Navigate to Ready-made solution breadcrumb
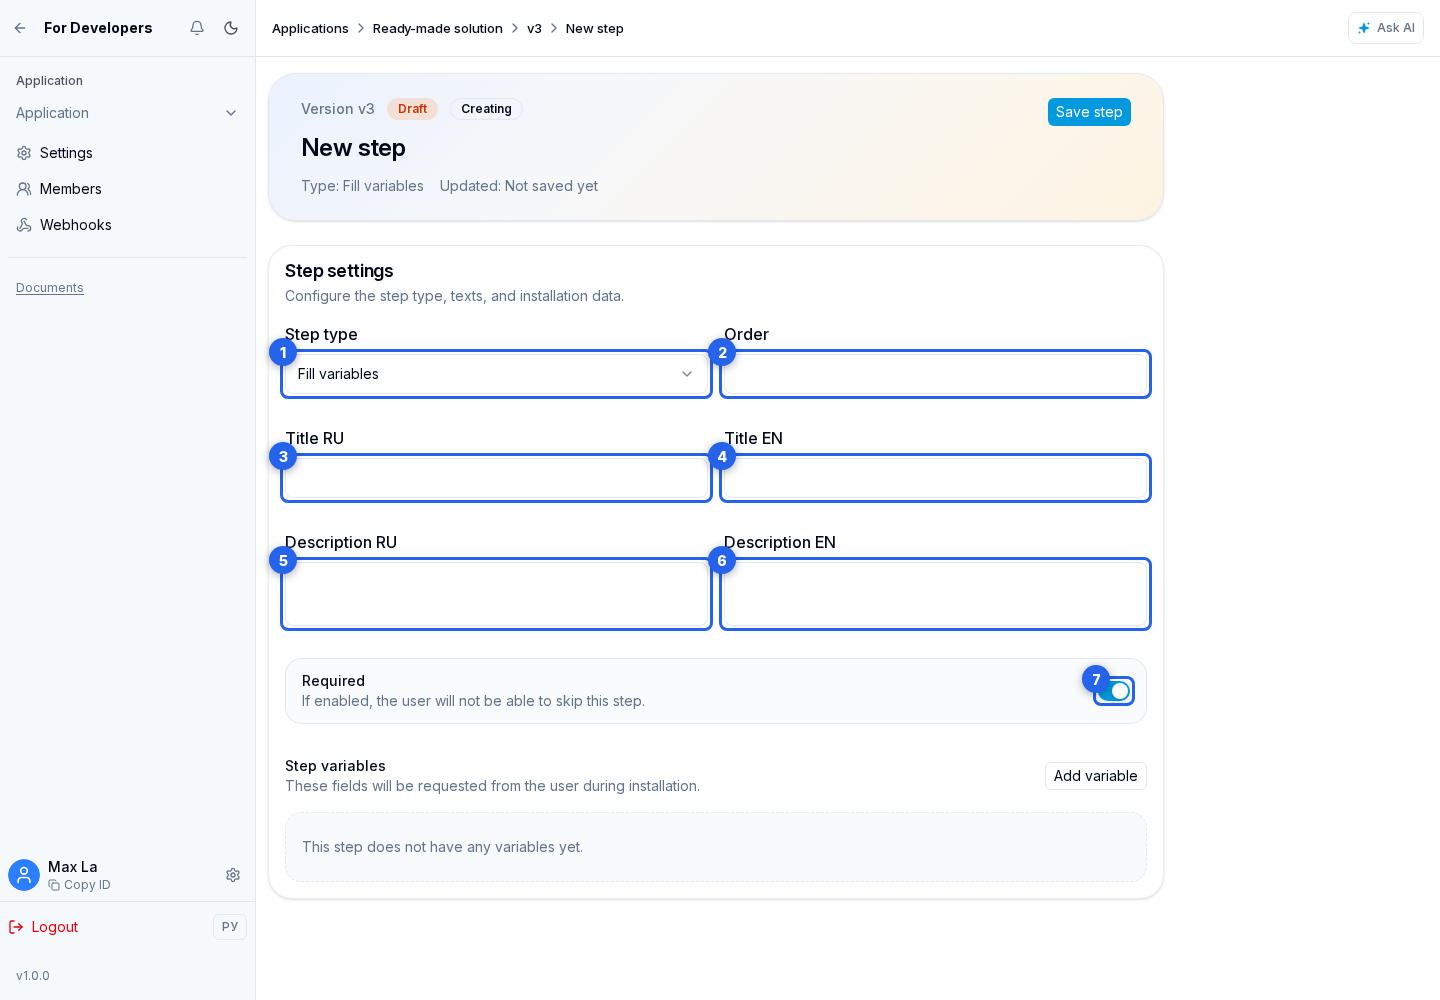The height and width of the screenshot is (1000, 1440). 438,28
